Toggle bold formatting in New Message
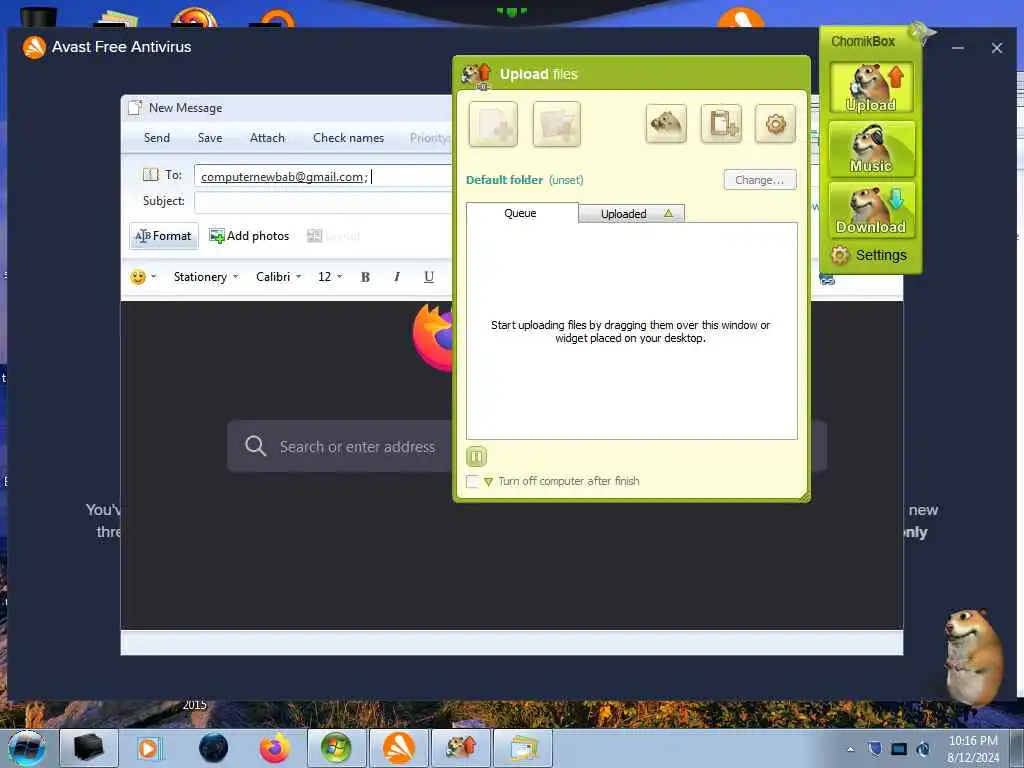The image size is (1024, 768). point(365,277)
